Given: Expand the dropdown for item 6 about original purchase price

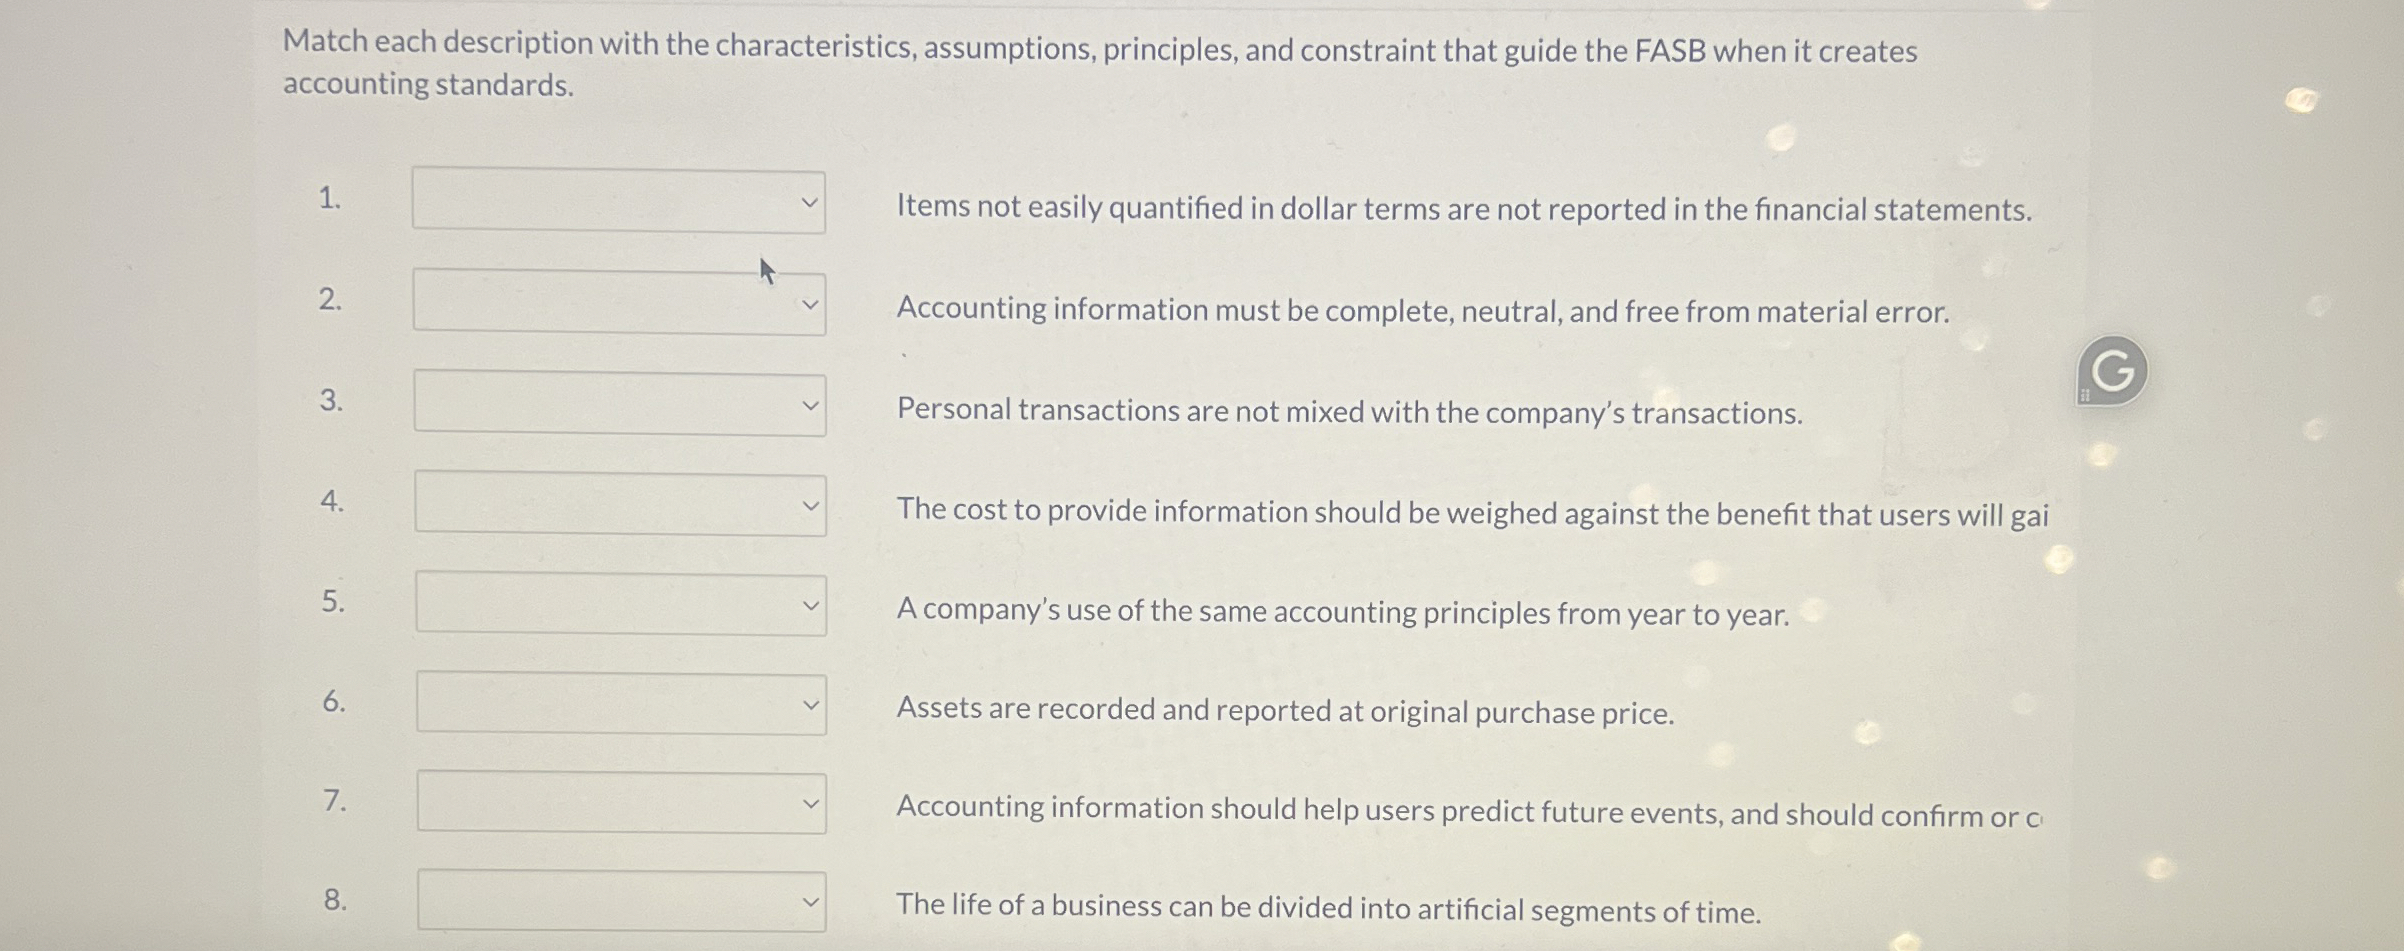Looking at the screenshot, I should point(620,703).
